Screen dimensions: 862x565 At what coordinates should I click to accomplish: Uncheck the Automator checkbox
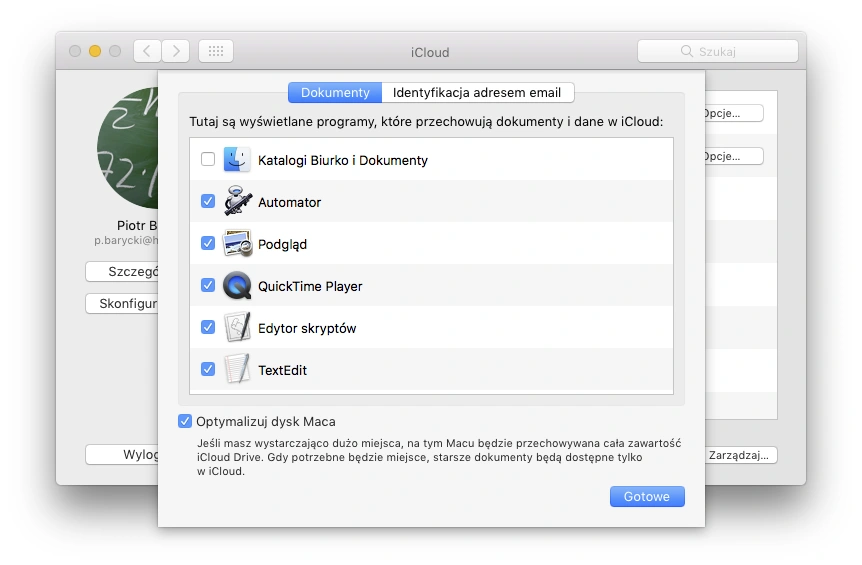pos(208,201)
